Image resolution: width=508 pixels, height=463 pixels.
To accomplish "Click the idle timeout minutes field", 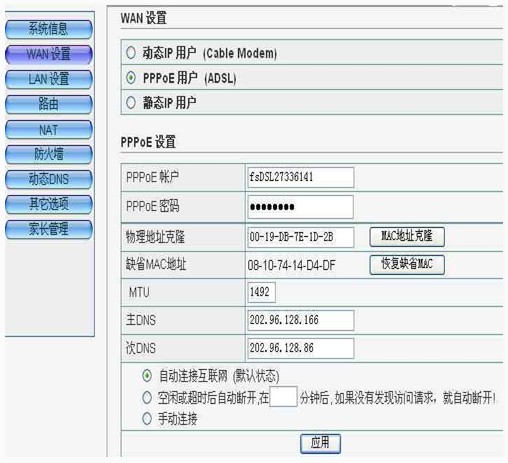I will pyautogui.click(x=283, y=397).
